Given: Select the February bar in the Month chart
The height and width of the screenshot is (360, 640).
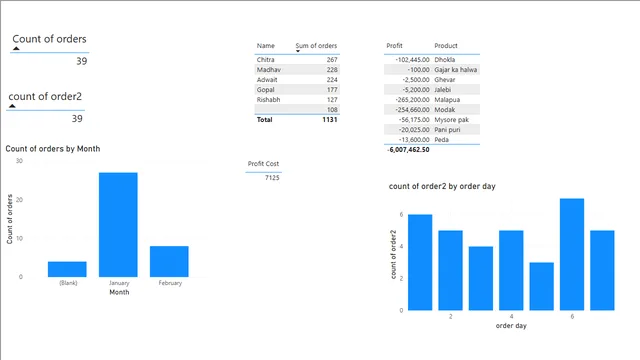Looking at the screenshot, I should pyautogui.click(x=169, y=261).
